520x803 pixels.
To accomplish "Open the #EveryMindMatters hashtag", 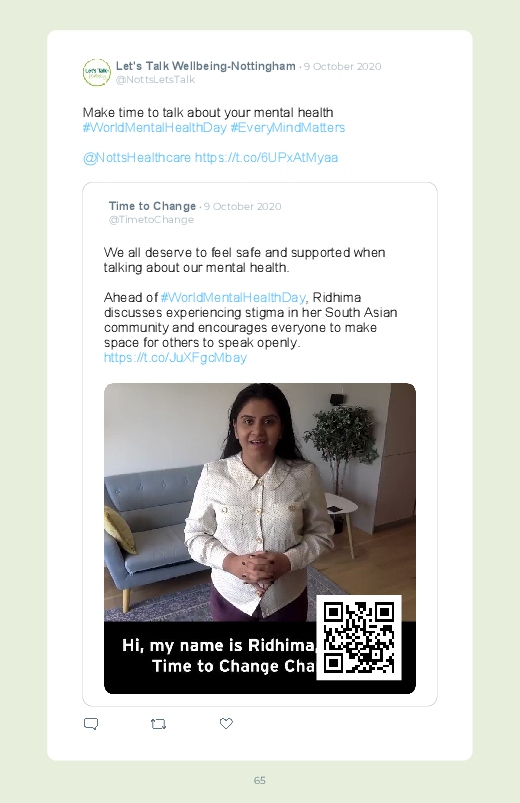I will coord(287,128).
